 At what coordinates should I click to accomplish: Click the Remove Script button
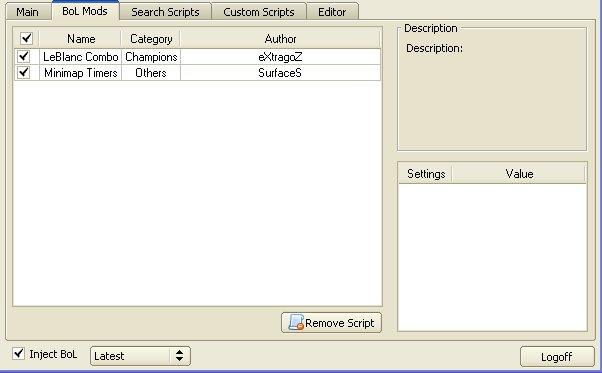click(331, 323)
